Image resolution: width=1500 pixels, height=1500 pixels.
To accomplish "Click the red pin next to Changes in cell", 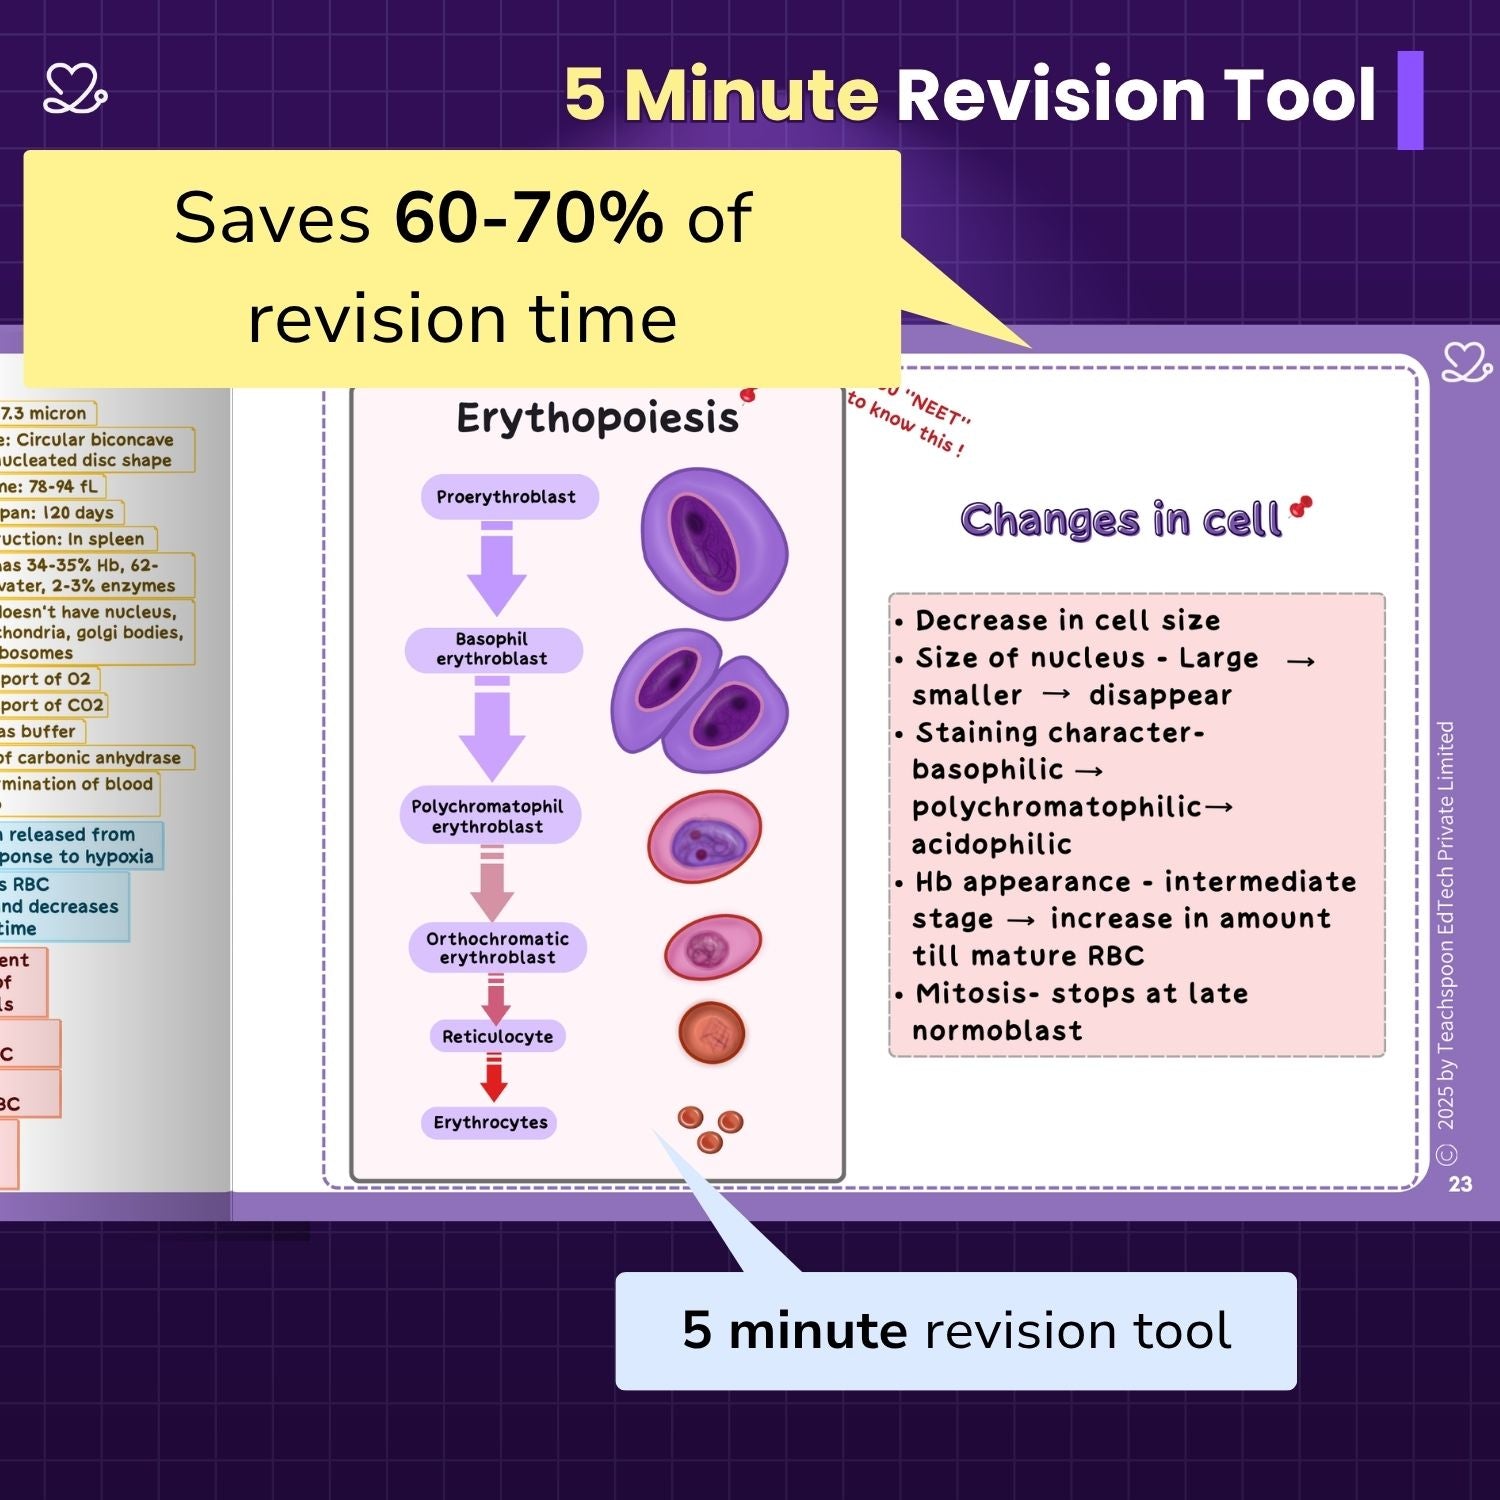I will pos(1300,507).
